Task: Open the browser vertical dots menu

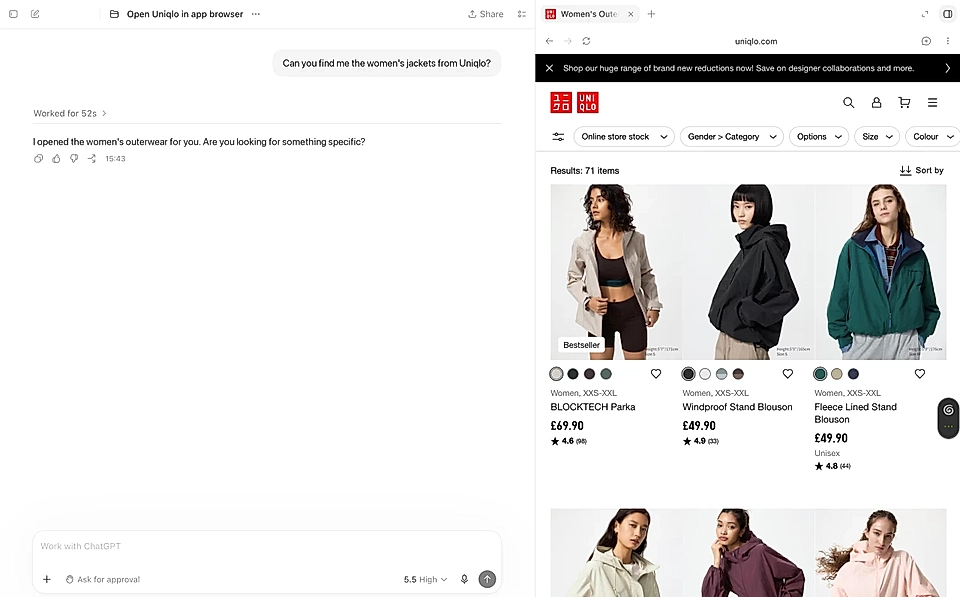Action: (947, 41)
